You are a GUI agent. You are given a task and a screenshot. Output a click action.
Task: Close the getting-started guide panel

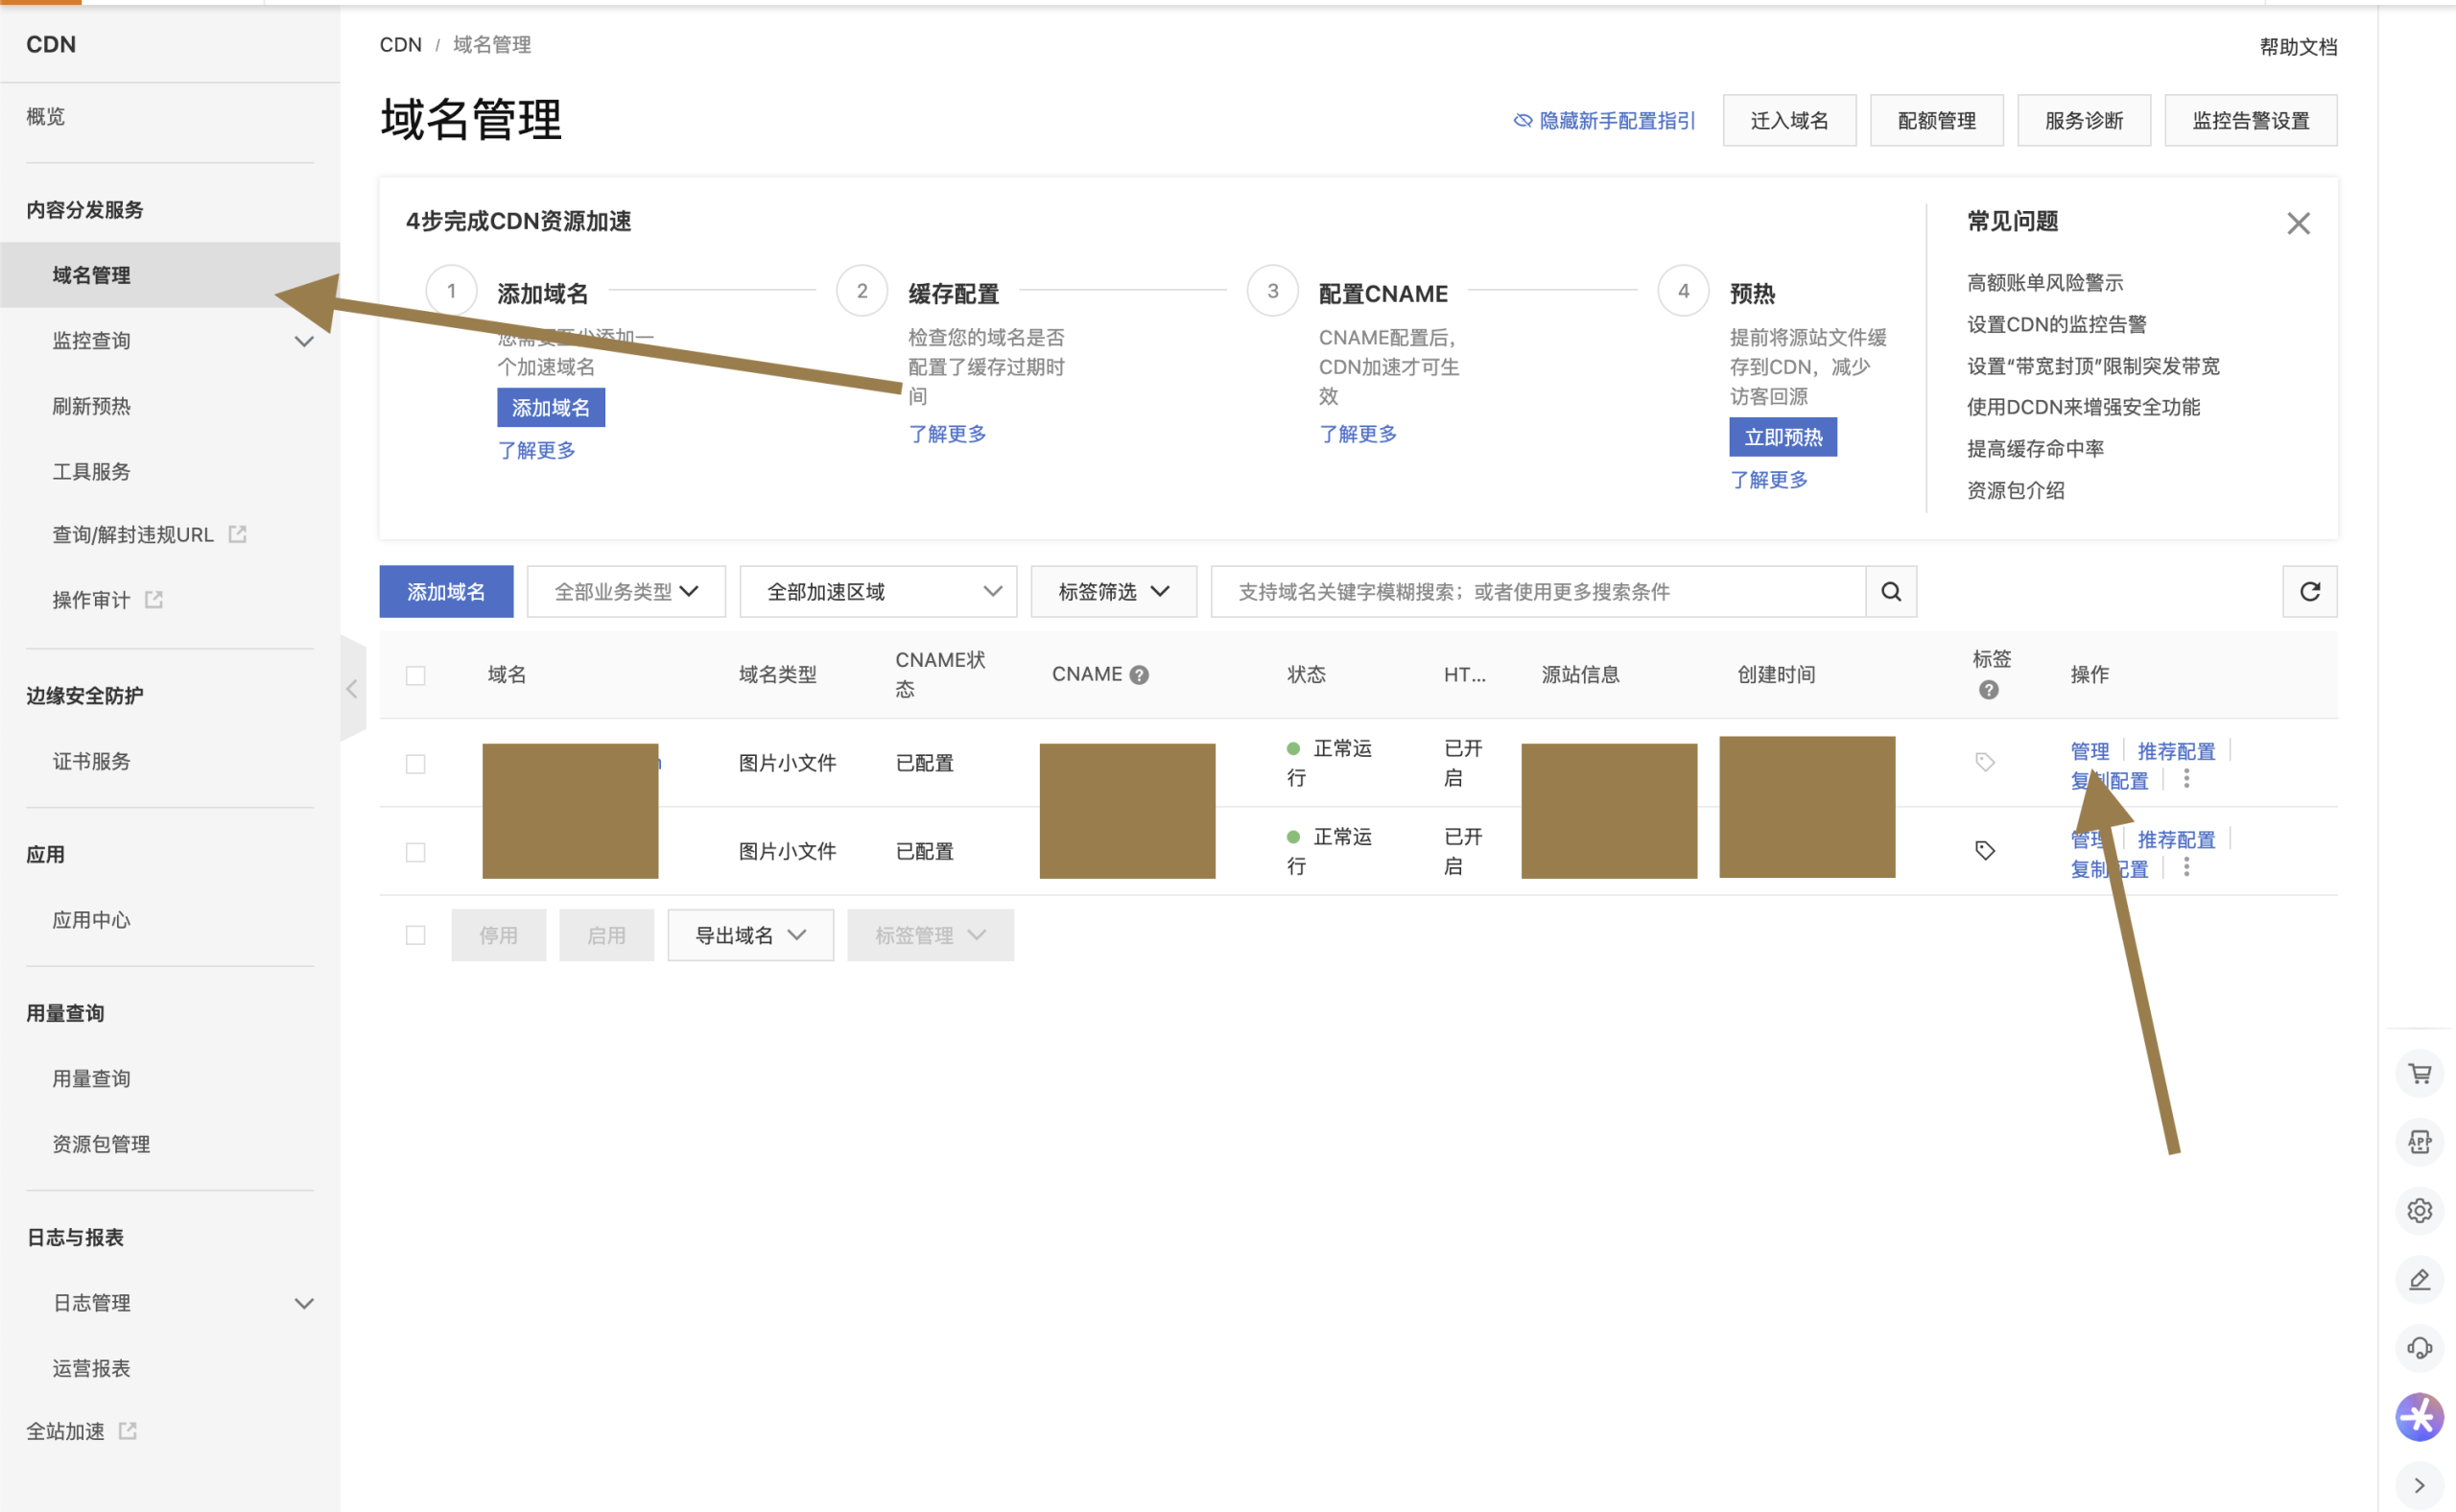coord(2298,223)
